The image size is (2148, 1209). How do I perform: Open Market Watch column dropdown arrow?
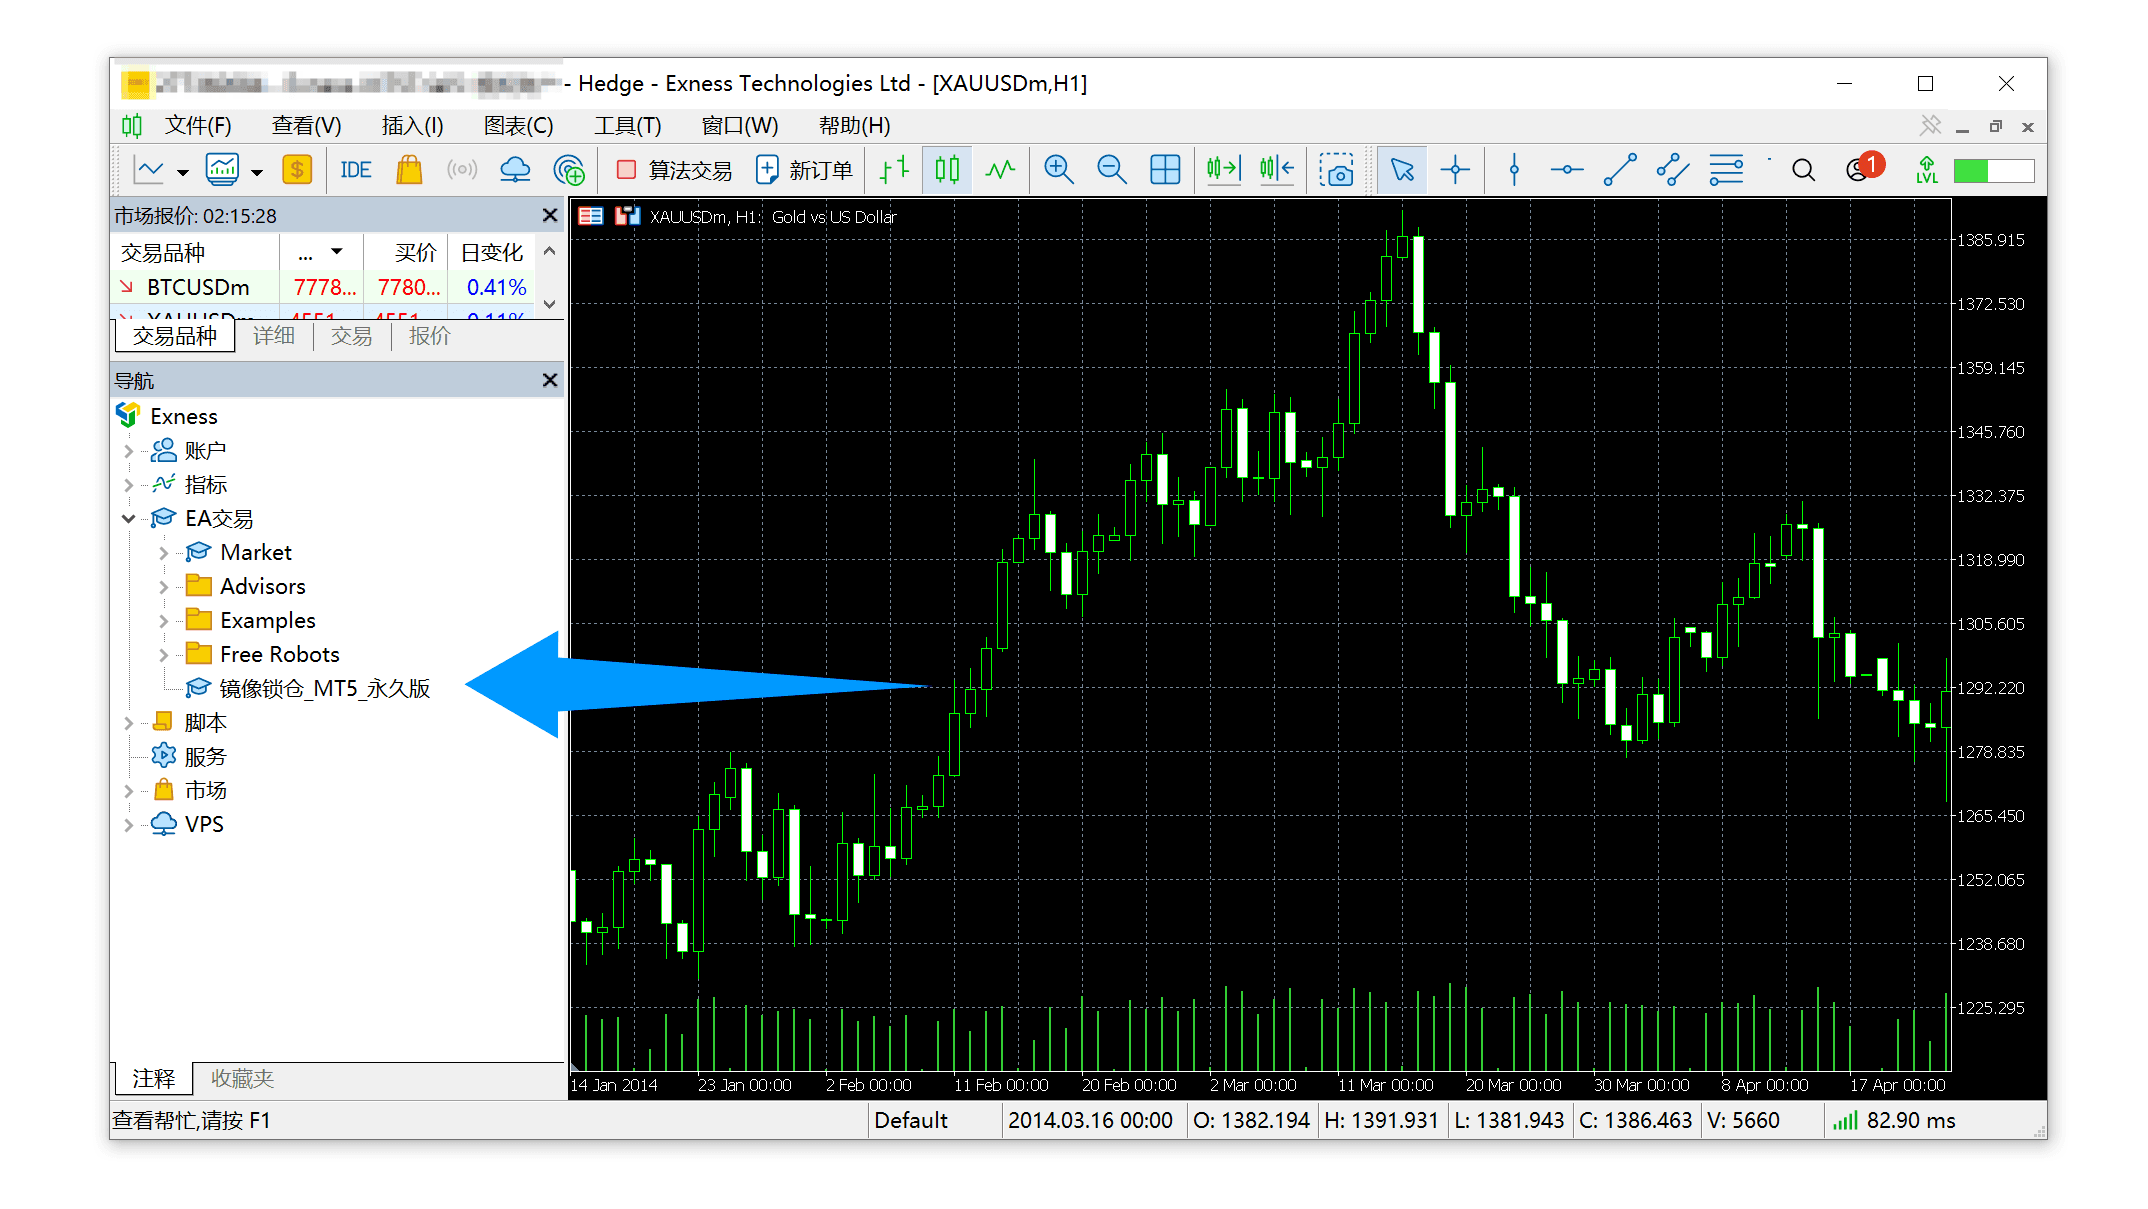tap(337, 252)
